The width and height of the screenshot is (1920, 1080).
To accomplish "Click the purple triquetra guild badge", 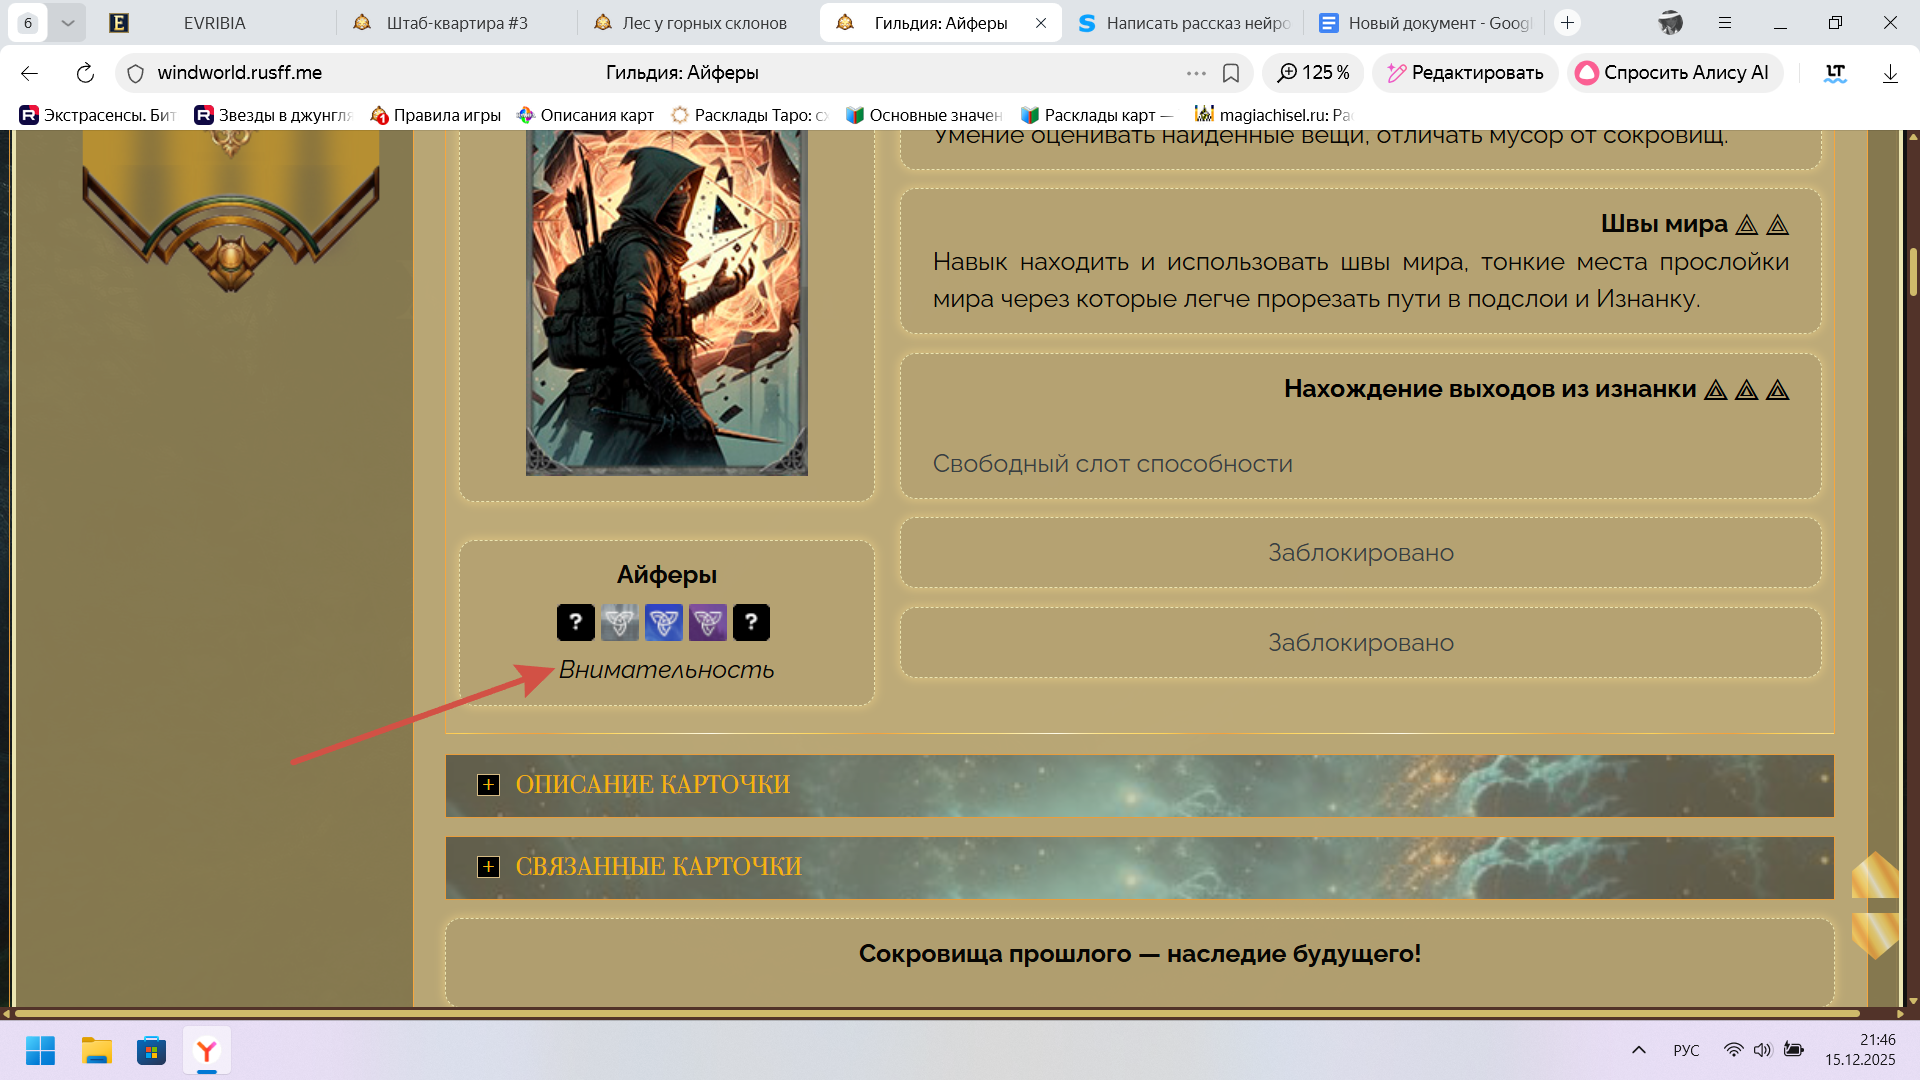I will tap(707, 622).
